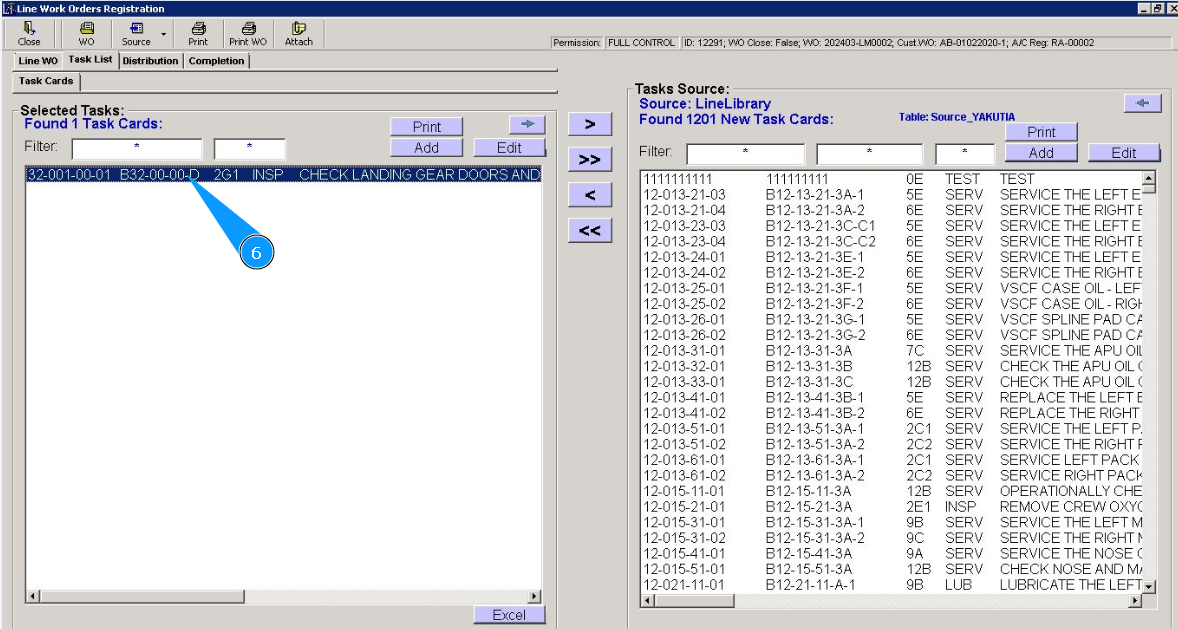Click the single > move button
This screenshot has height=629, width=1178.
pyautogui.click(x=590, y=124)
